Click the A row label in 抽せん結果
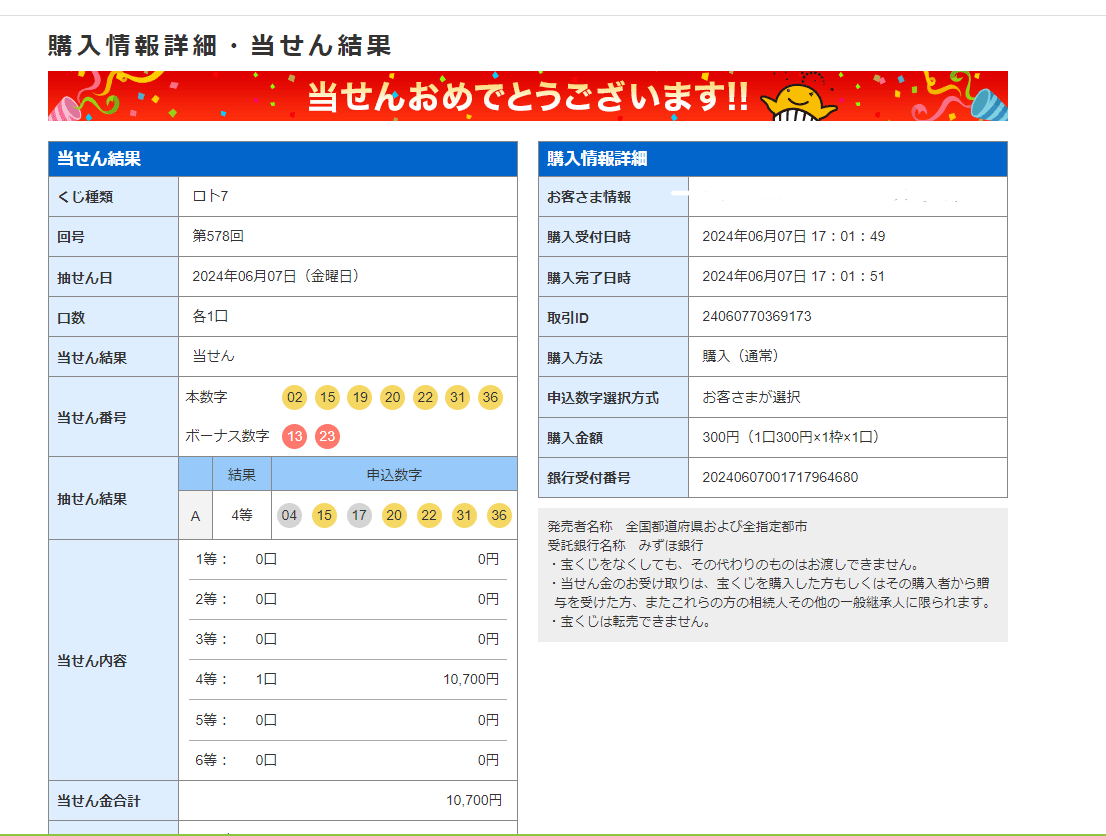This screenshot has width=1106, height=836. (x=195, y=516)
